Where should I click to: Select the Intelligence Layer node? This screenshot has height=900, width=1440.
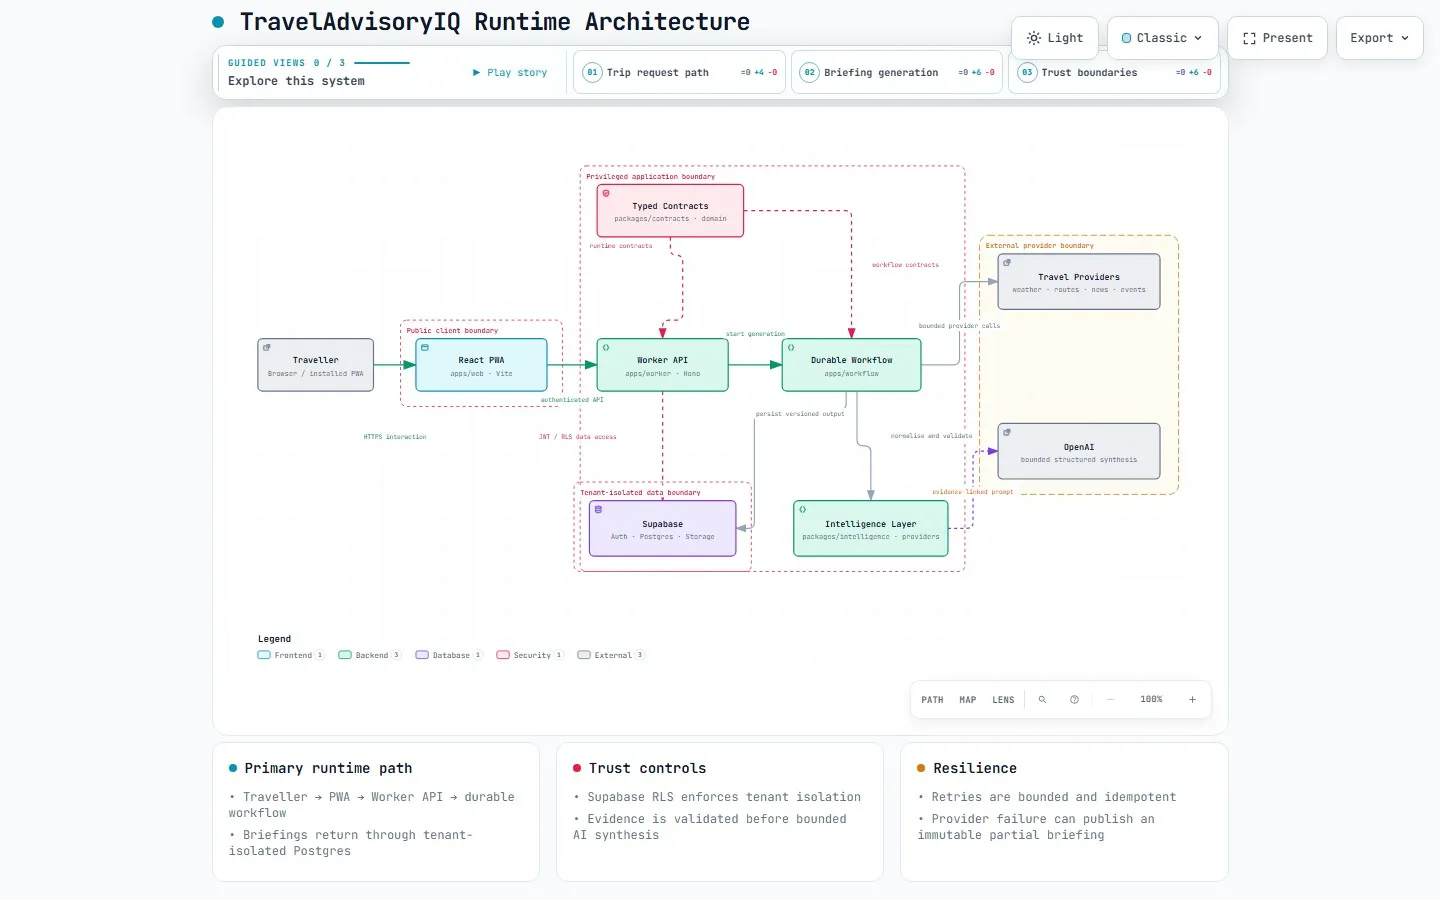(871, 529)
